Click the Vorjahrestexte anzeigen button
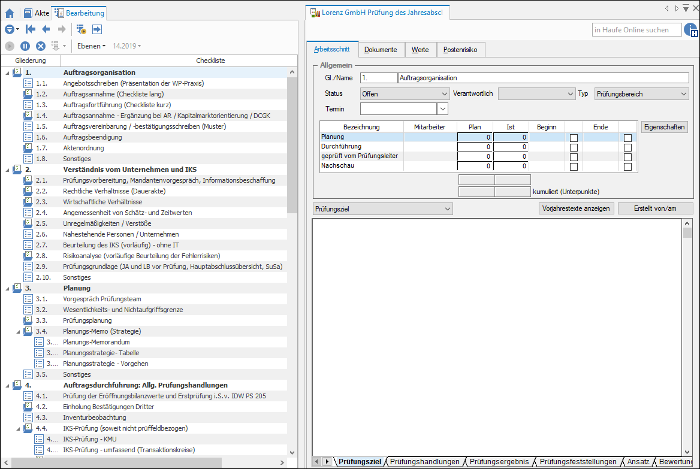Screen dimensions: 700x469 point(576,208)
